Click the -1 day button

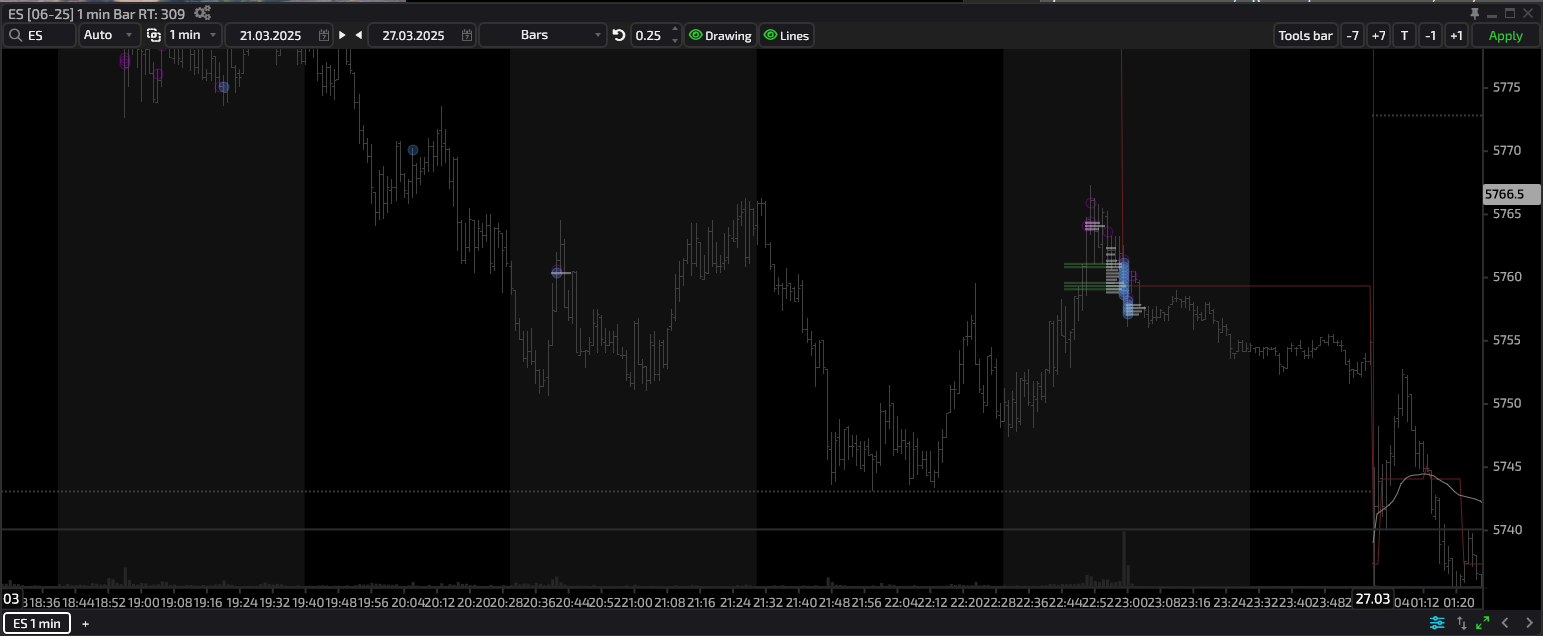pyautogui.click(x=1430, y=35)
